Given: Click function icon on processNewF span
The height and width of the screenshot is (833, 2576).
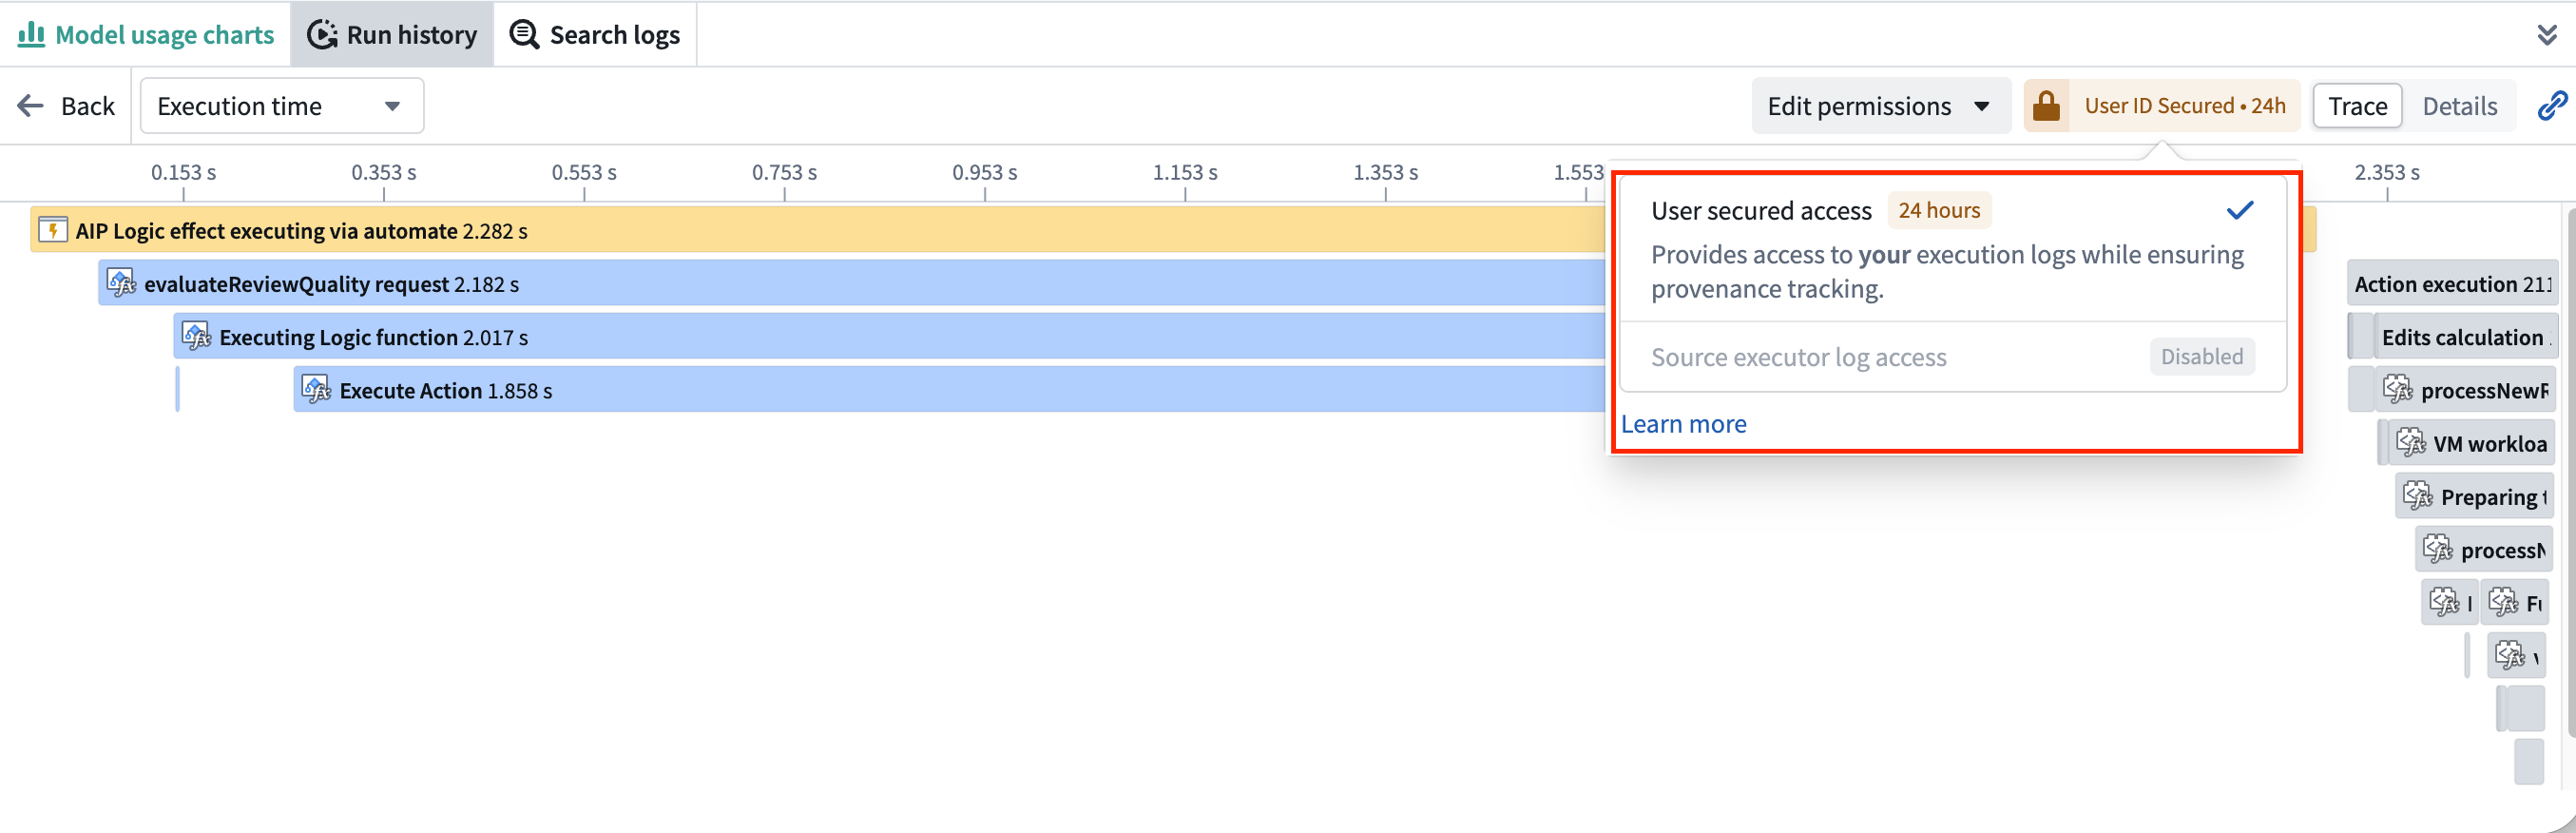Looking at the screenshot, I should click(x=2397, y=389).
